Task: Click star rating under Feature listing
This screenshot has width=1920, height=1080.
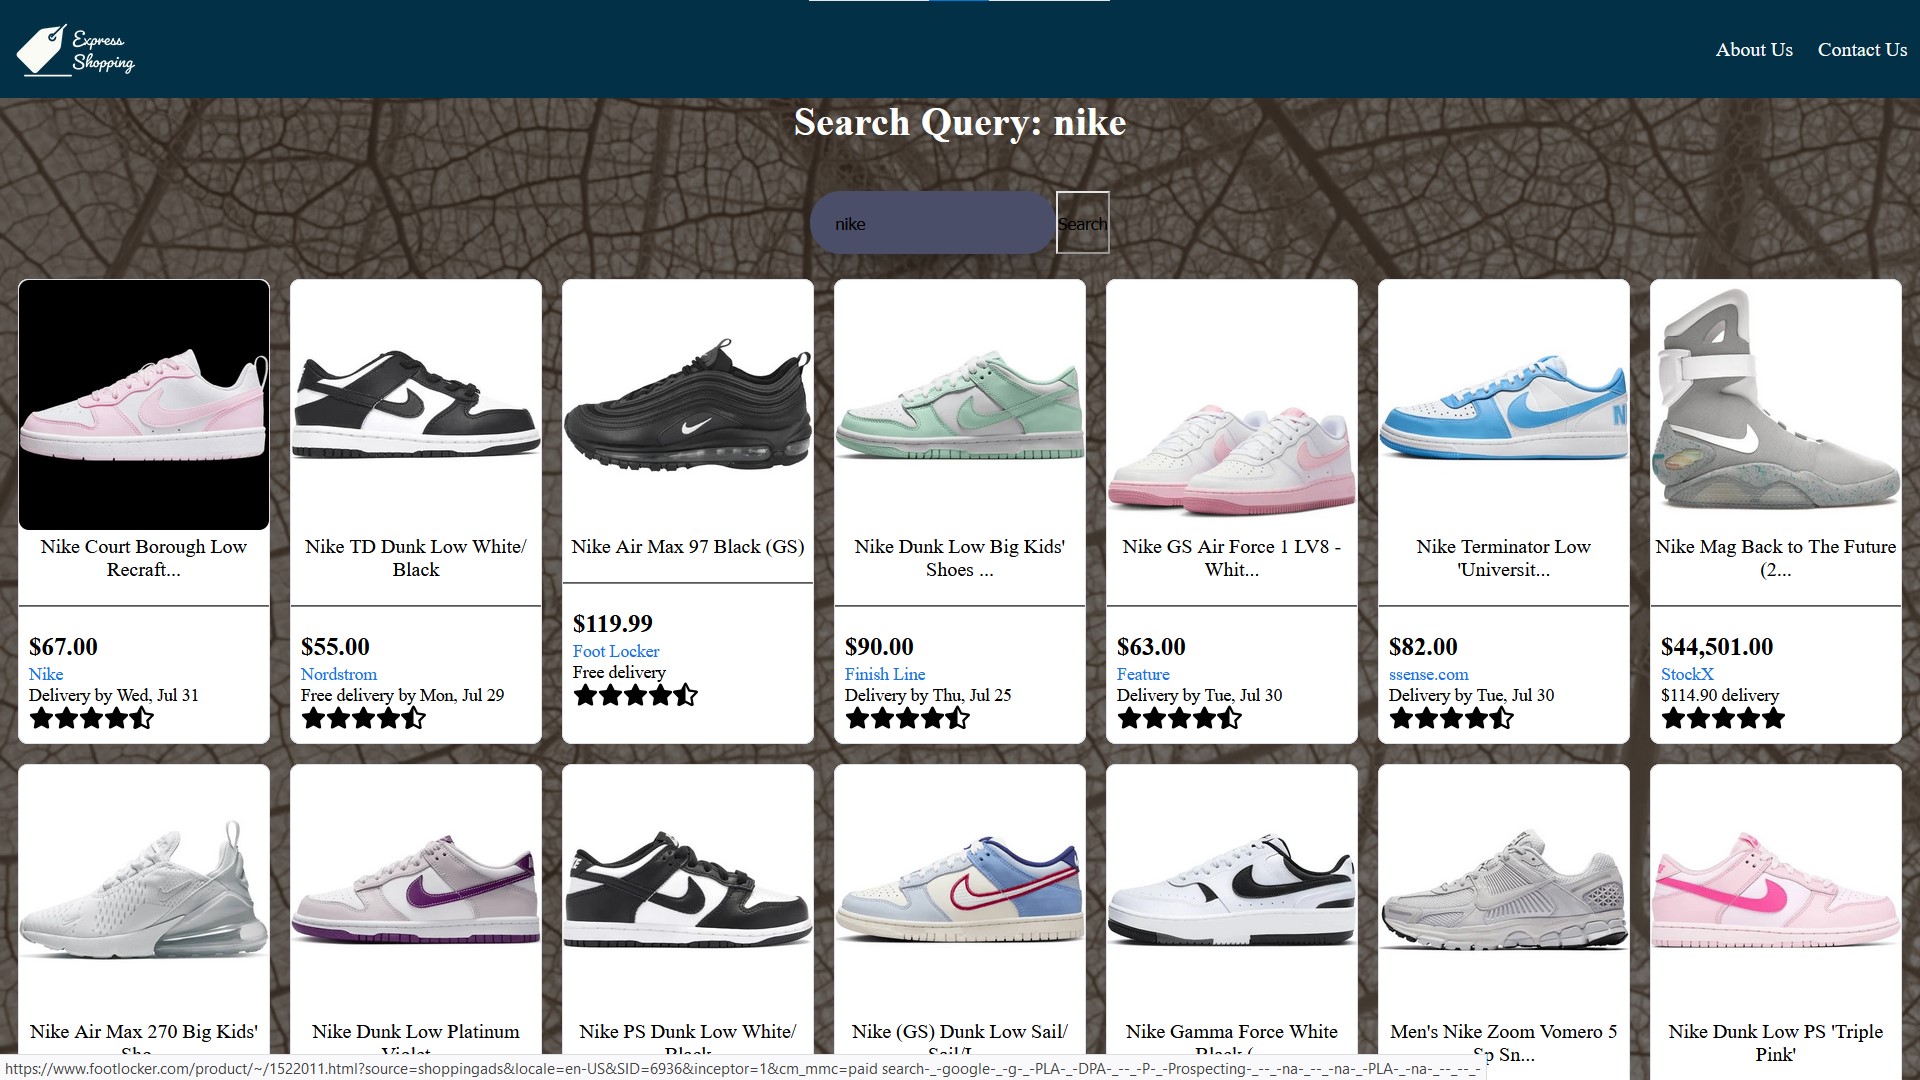Action: [x=1180, y=718]
